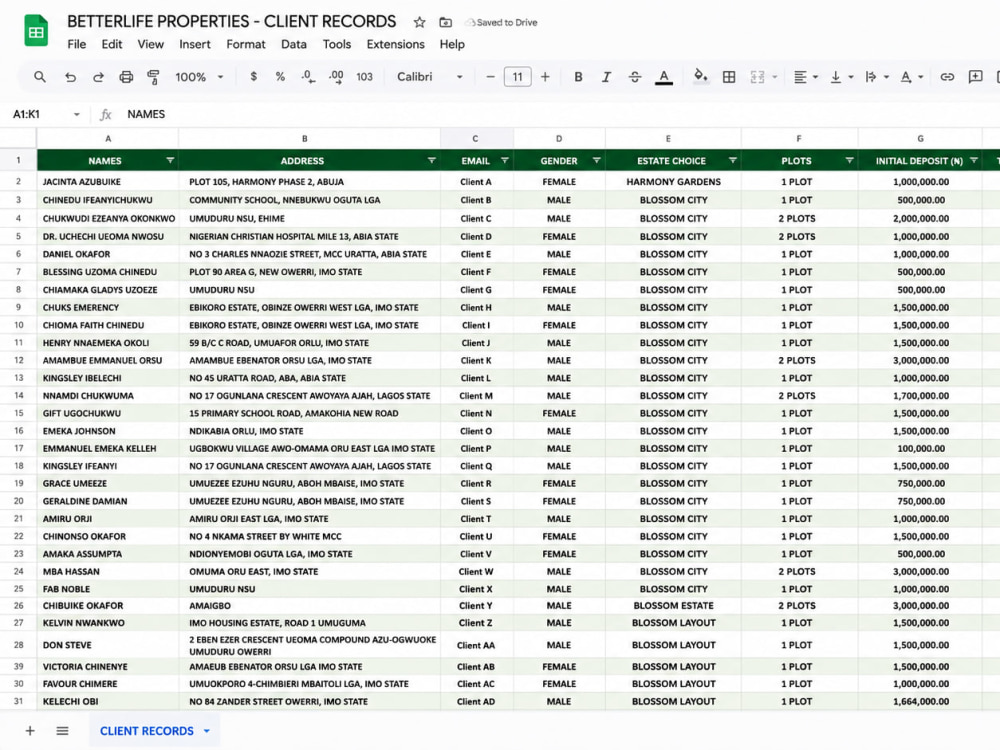Open the NAMES column filter
This screenshot has height=750, width=1000.
click(x=170, y=161)
